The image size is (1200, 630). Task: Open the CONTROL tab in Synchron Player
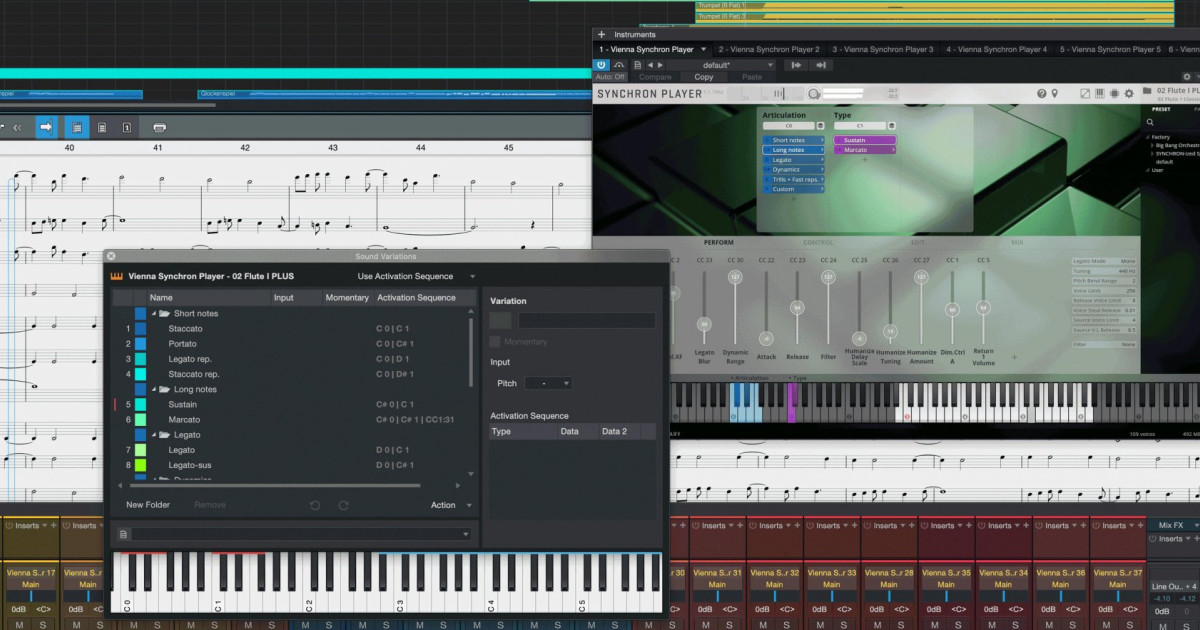pyautogui.click(x=818, y=242)
